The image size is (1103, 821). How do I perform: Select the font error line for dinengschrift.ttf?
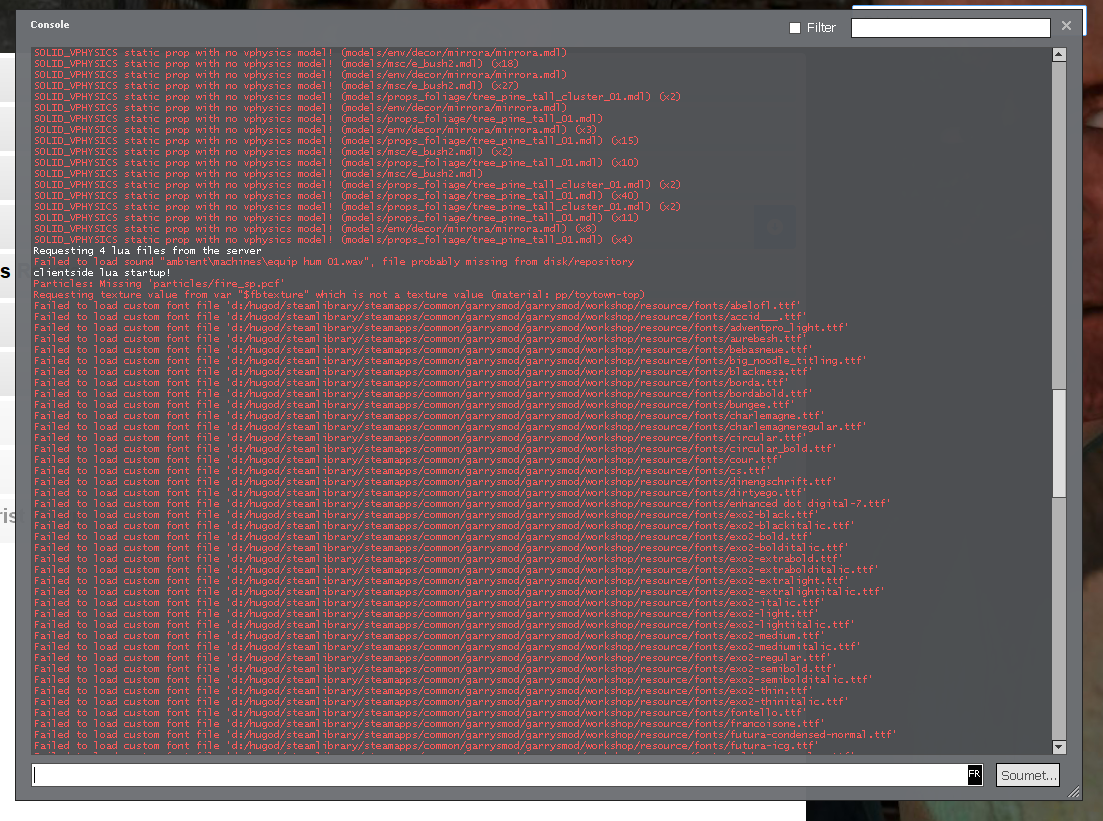pyautogui.click(x=435, y=482)
